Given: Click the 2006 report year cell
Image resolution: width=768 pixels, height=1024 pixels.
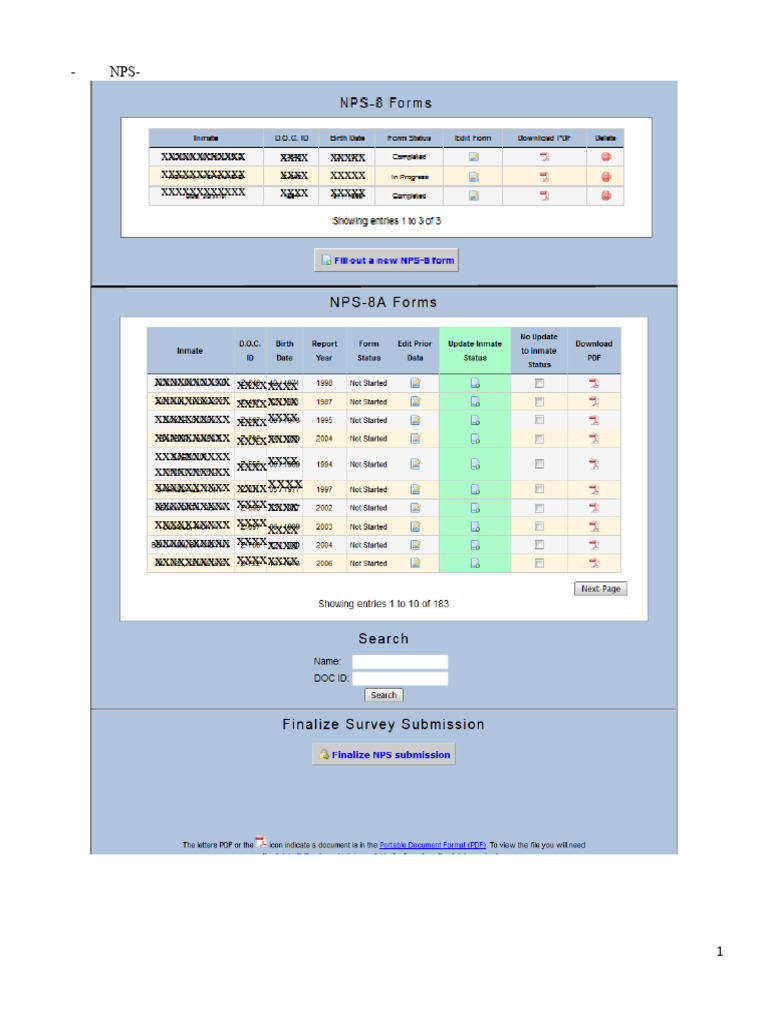Looking at the screenshot, I should point(325,563).
